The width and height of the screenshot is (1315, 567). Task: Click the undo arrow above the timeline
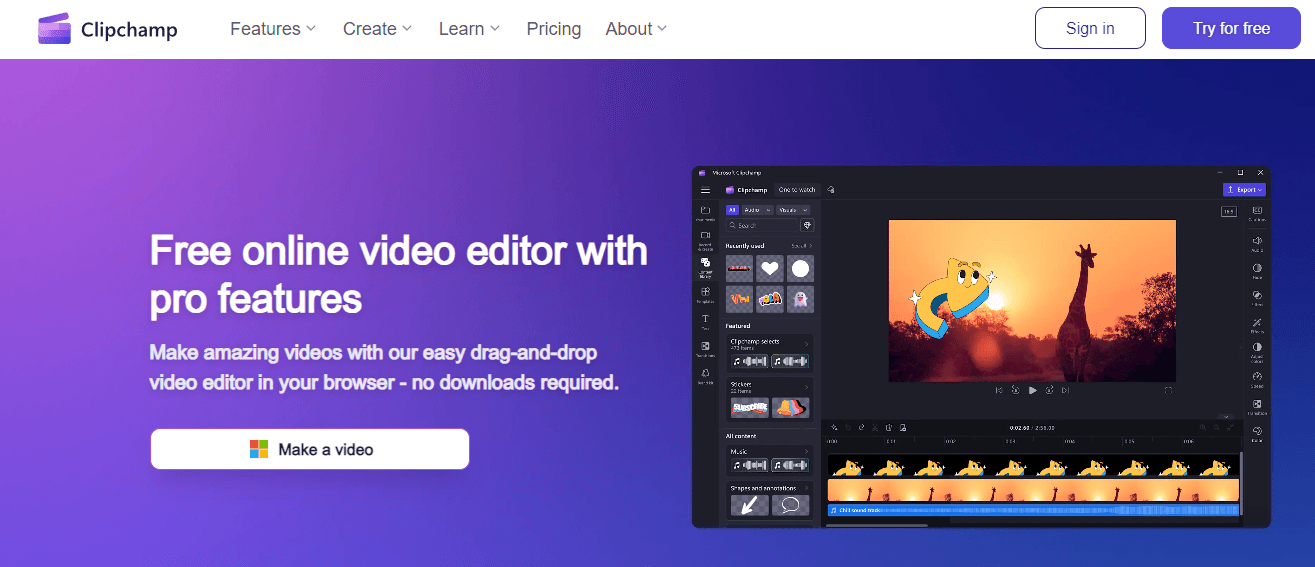point(848,428)
